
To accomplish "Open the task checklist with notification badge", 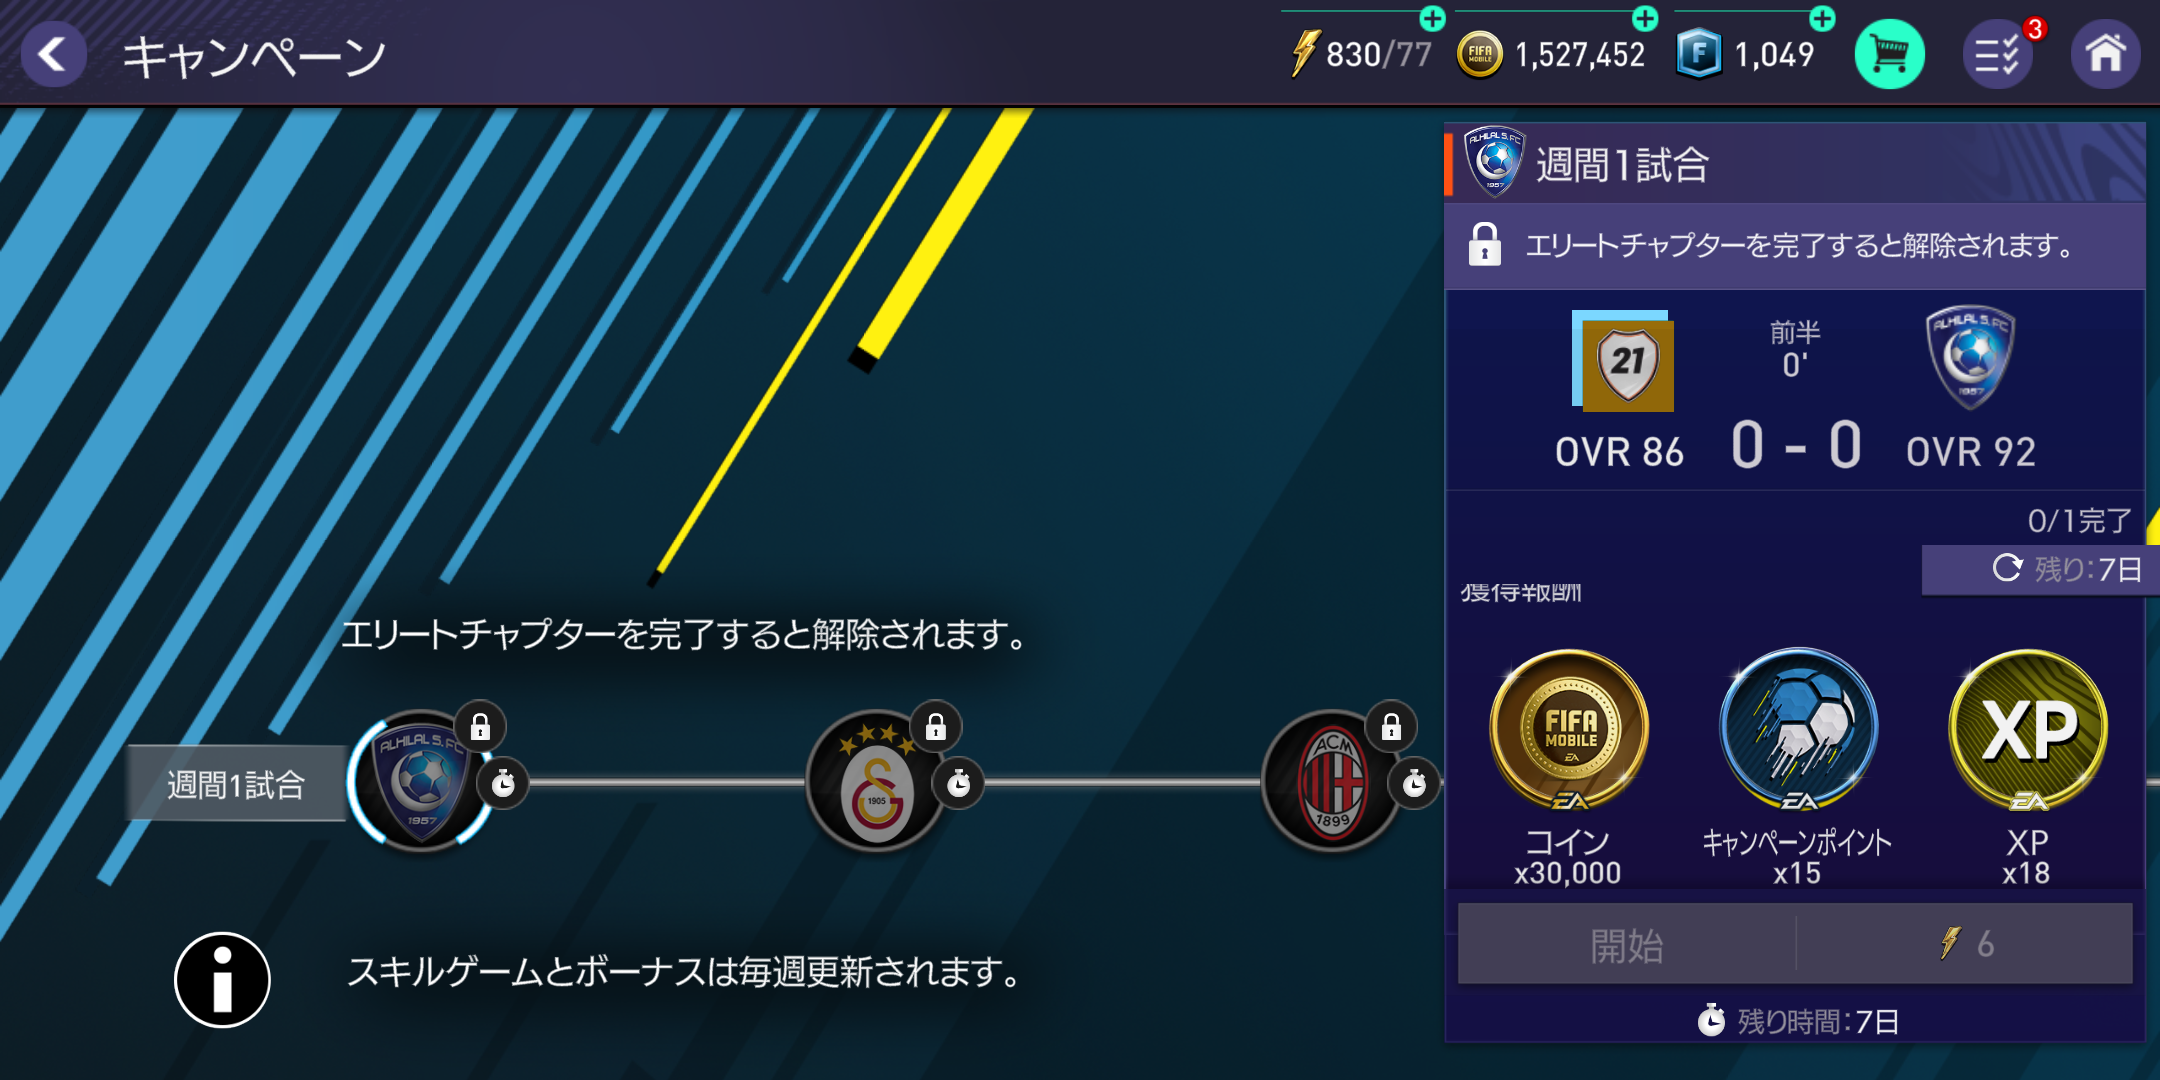I will 1998,54.
